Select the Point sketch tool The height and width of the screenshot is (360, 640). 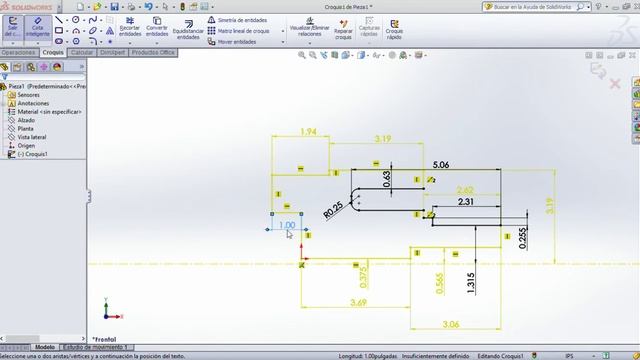(110, 41)
